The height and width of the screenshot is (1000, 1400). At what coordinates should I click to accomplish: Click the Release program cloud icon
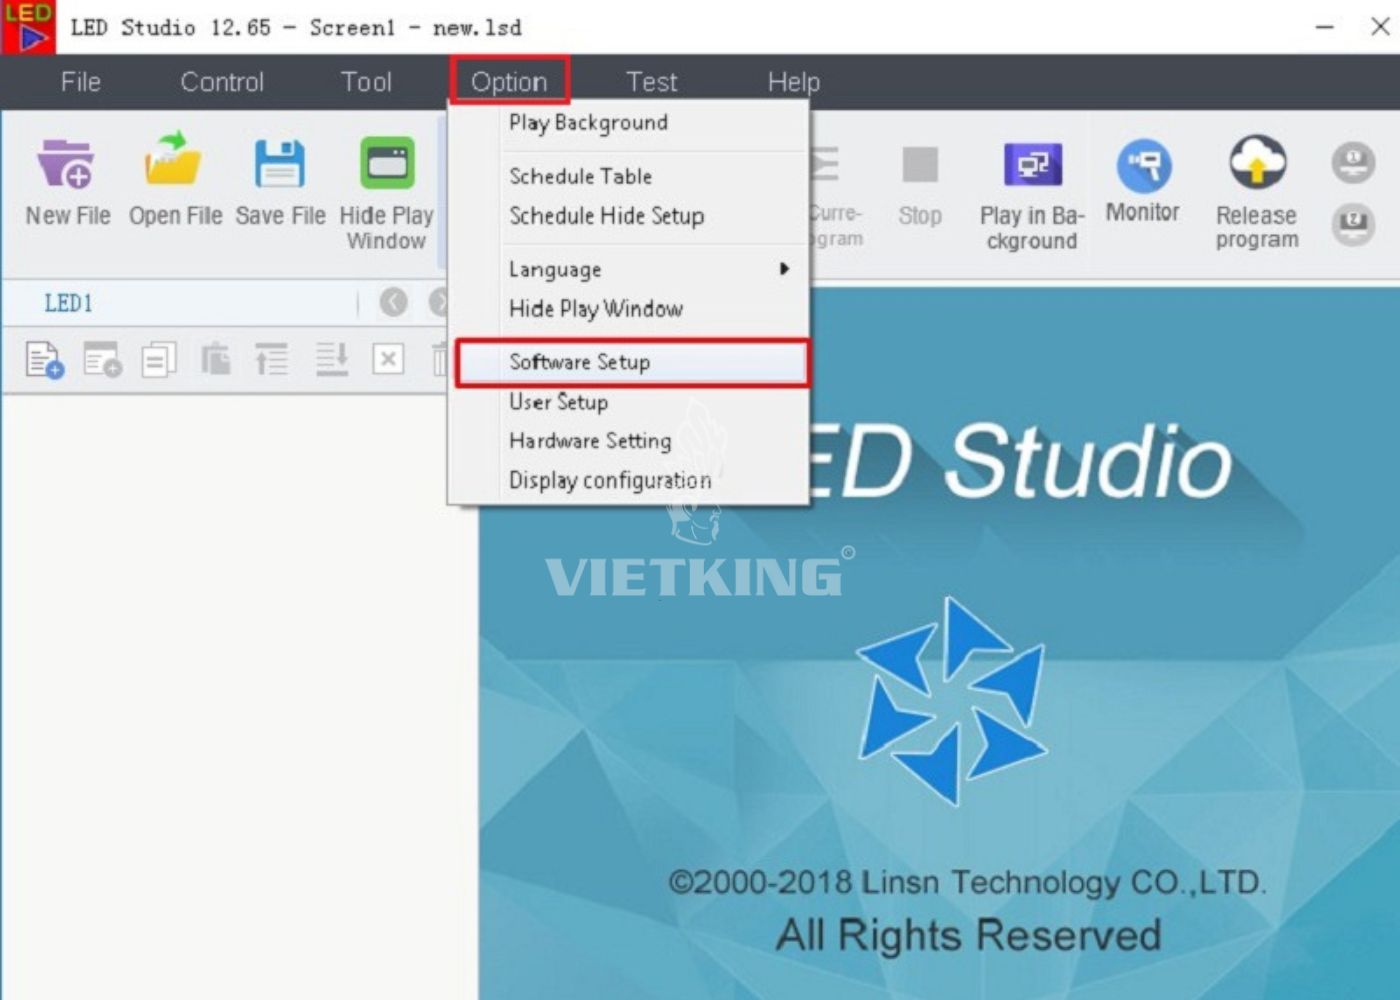pyautogui.click(x=1257, y=164)
